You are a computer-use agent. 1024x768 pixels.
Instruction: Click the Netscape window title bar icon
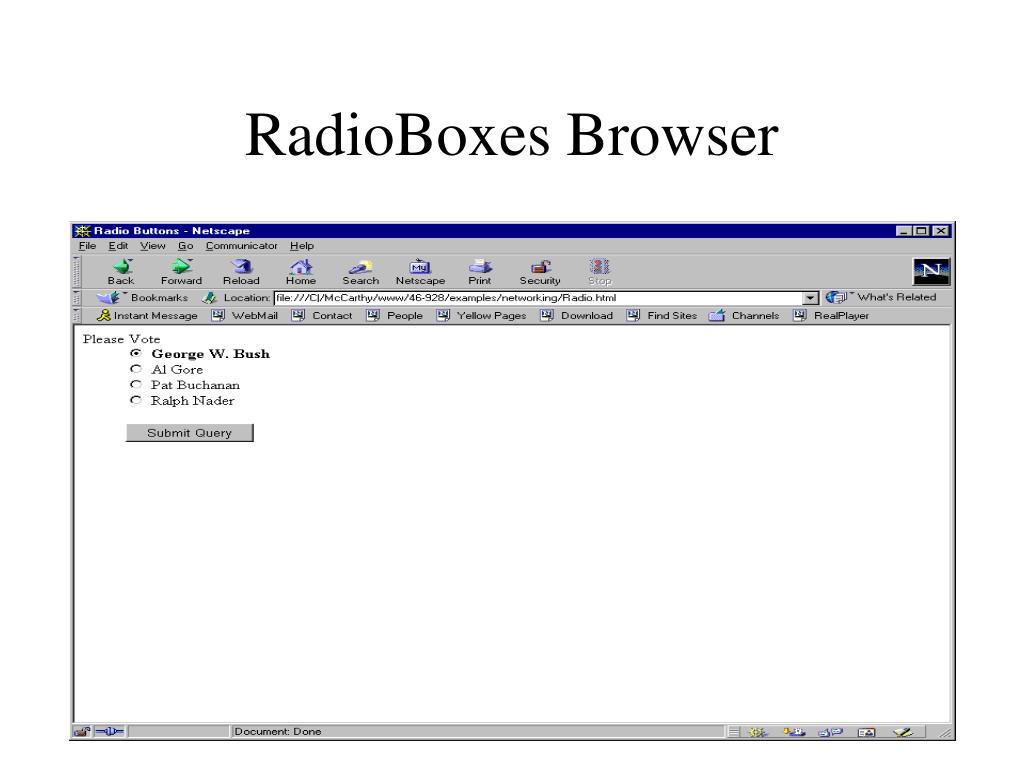coord(82,231)
